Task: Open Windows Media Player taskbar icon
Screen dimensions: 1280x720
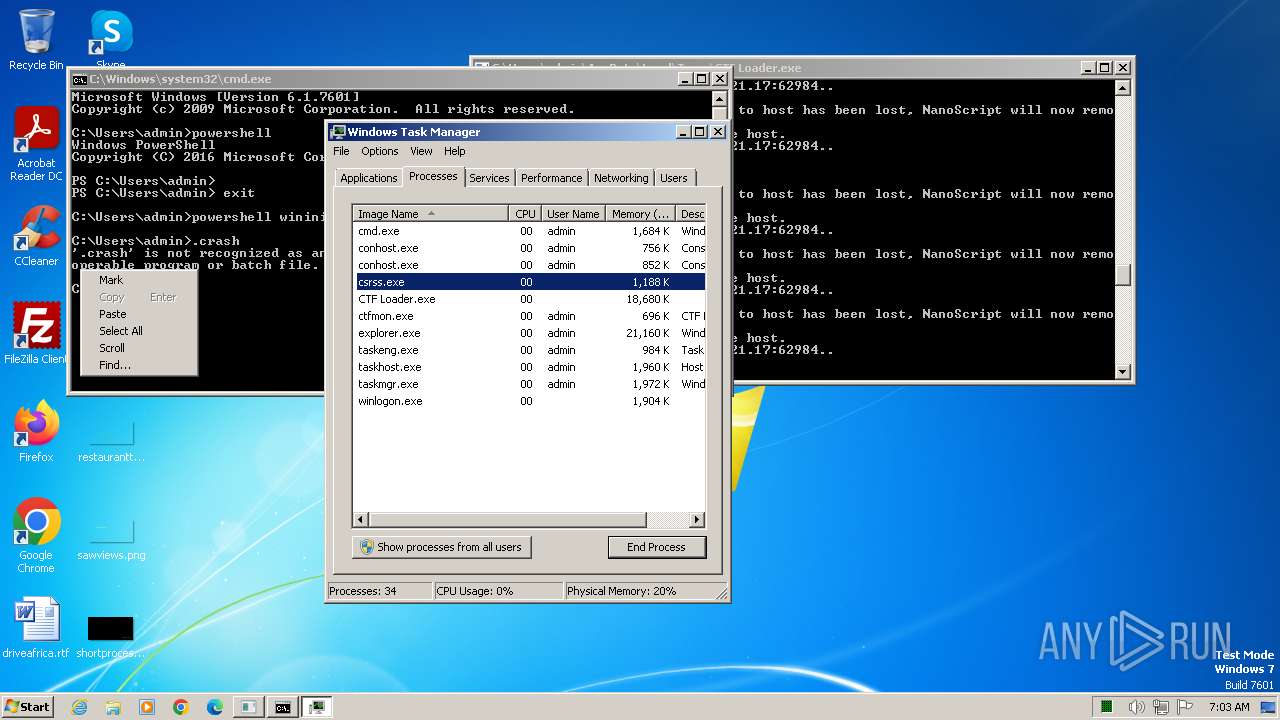Action: 147,707
